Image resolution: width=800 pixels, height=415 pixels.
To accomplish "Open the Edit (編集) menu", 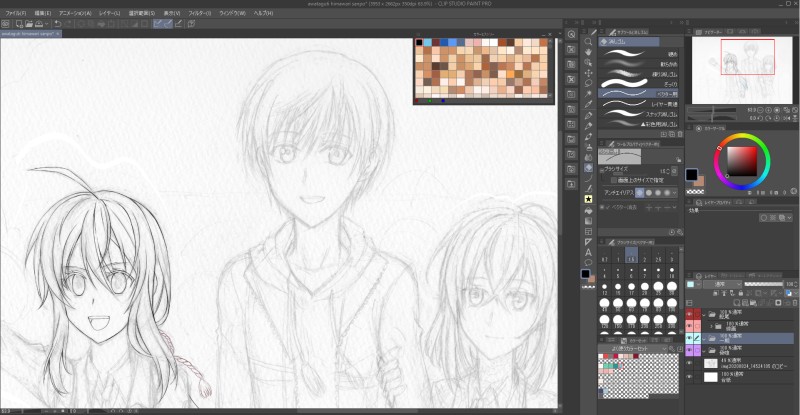I will point(43,13).
